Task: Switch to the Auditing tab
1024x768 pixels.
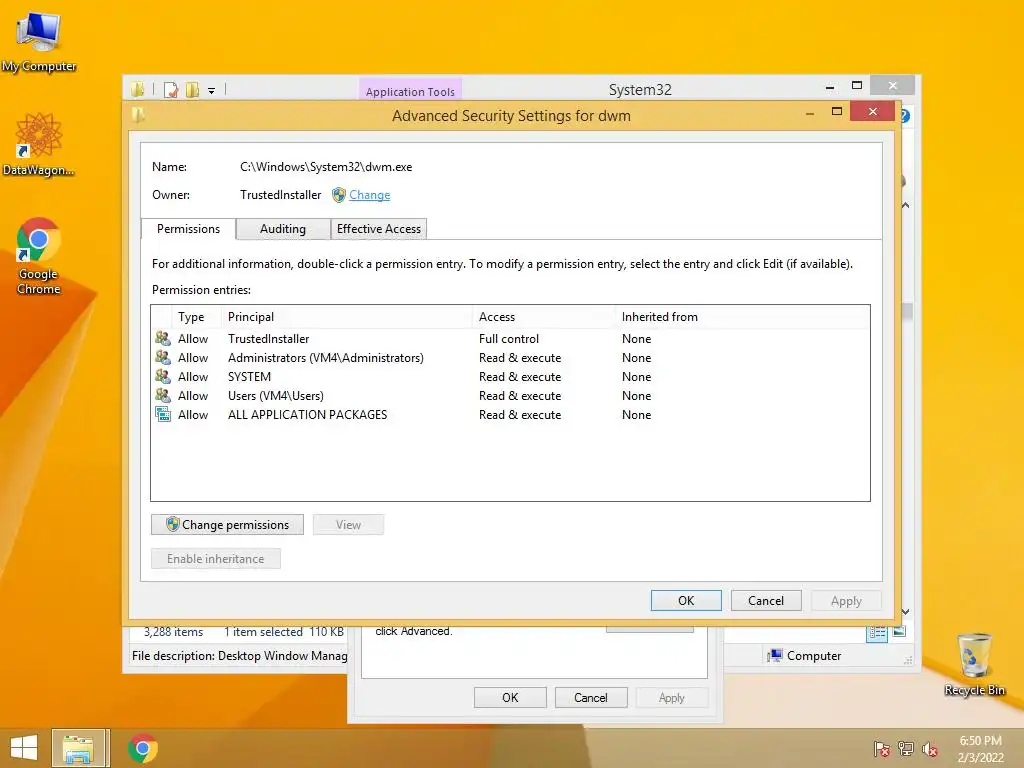Action: (283, 229)
